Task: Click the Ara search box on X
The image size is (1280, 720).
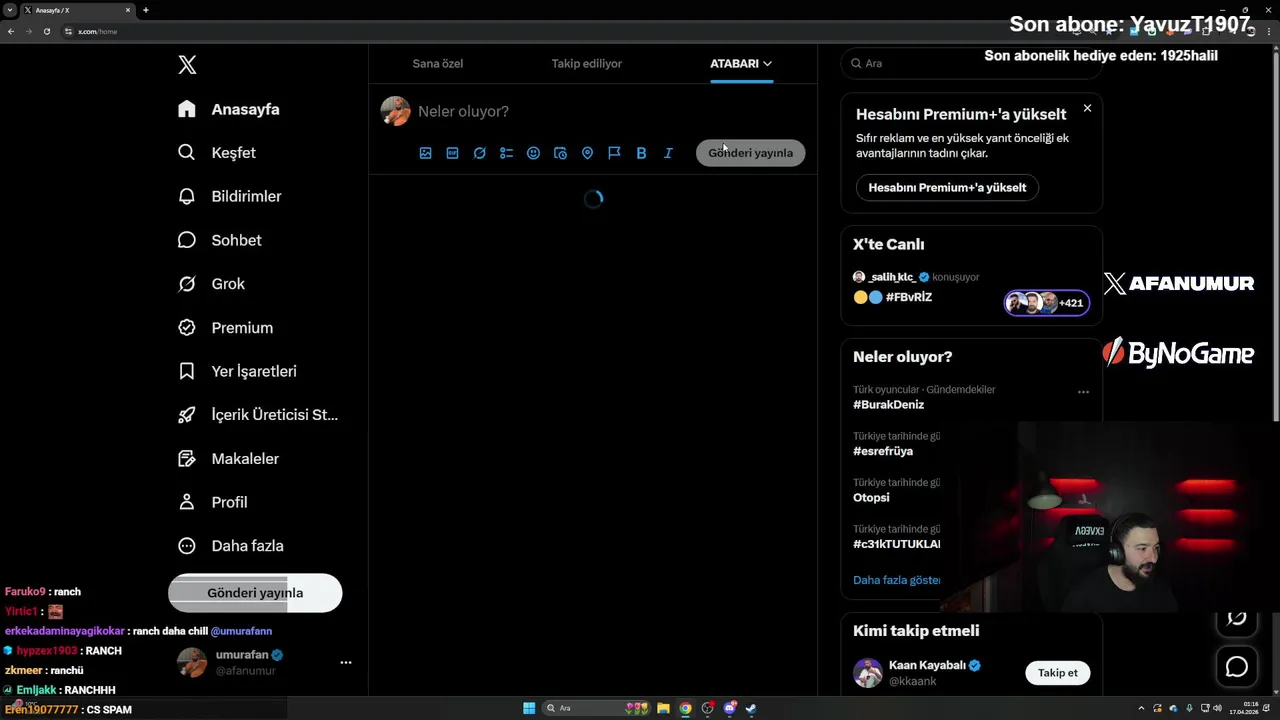Action: (x=970, y=63)
